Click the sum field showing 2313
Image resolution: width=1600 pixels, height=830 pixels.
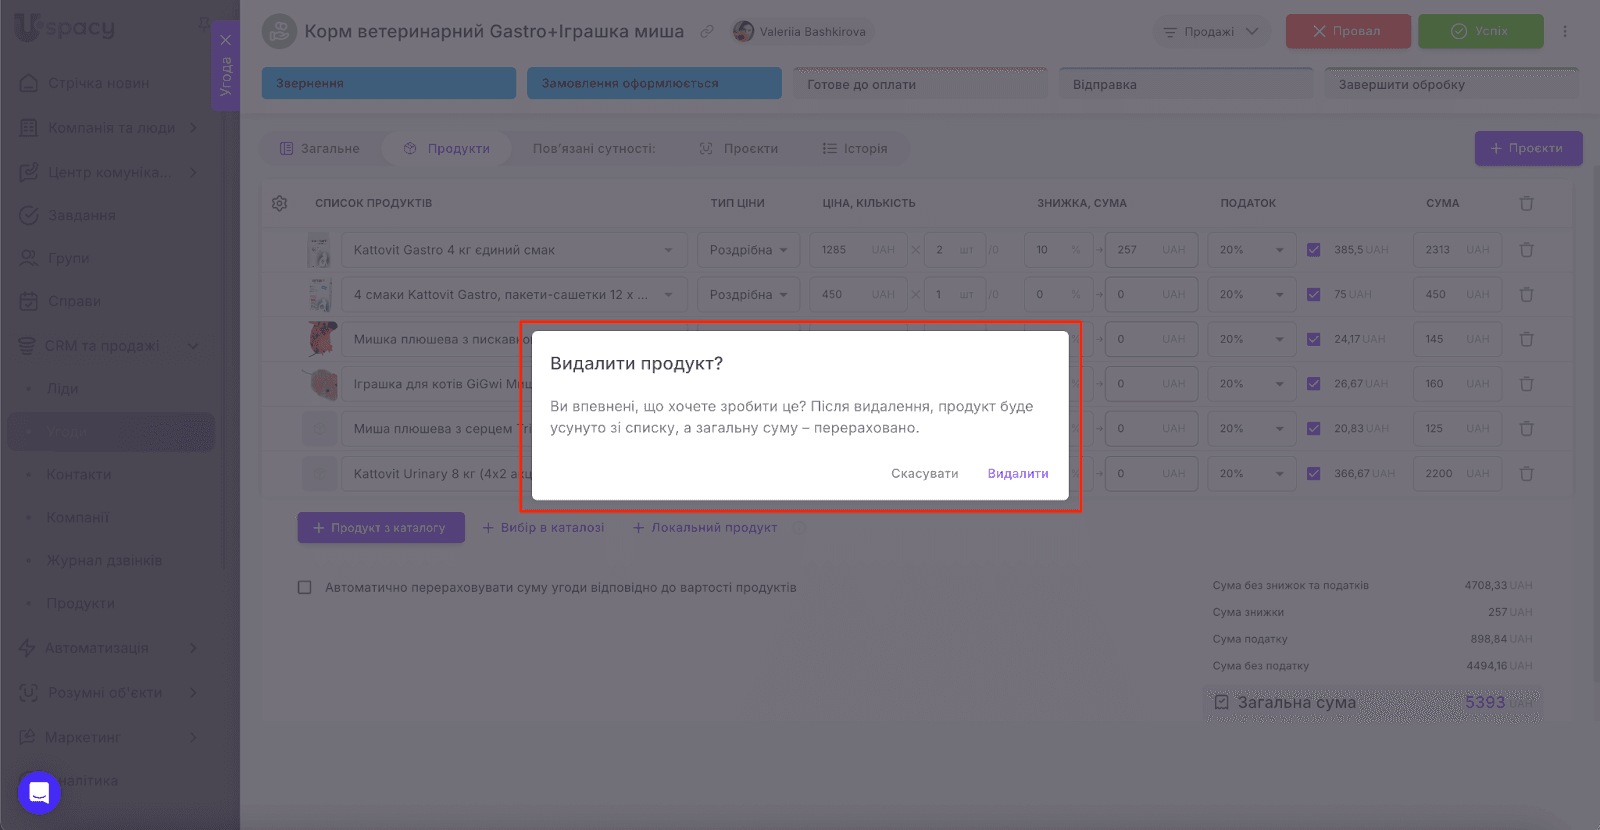[1457, 250]
